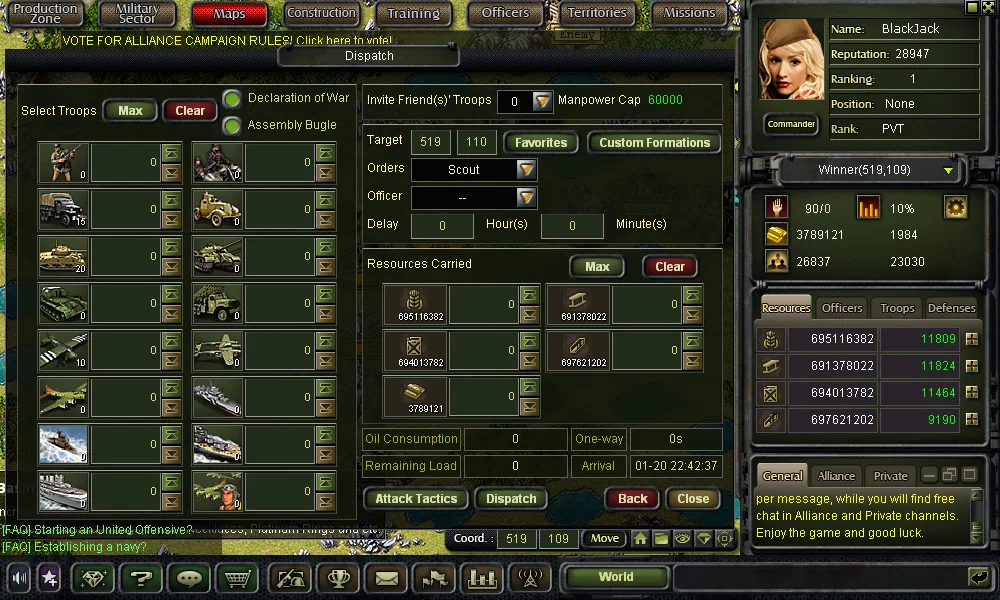Open the Construction tab
This screenshot has width=1000, height=600.
coord(321,13)
